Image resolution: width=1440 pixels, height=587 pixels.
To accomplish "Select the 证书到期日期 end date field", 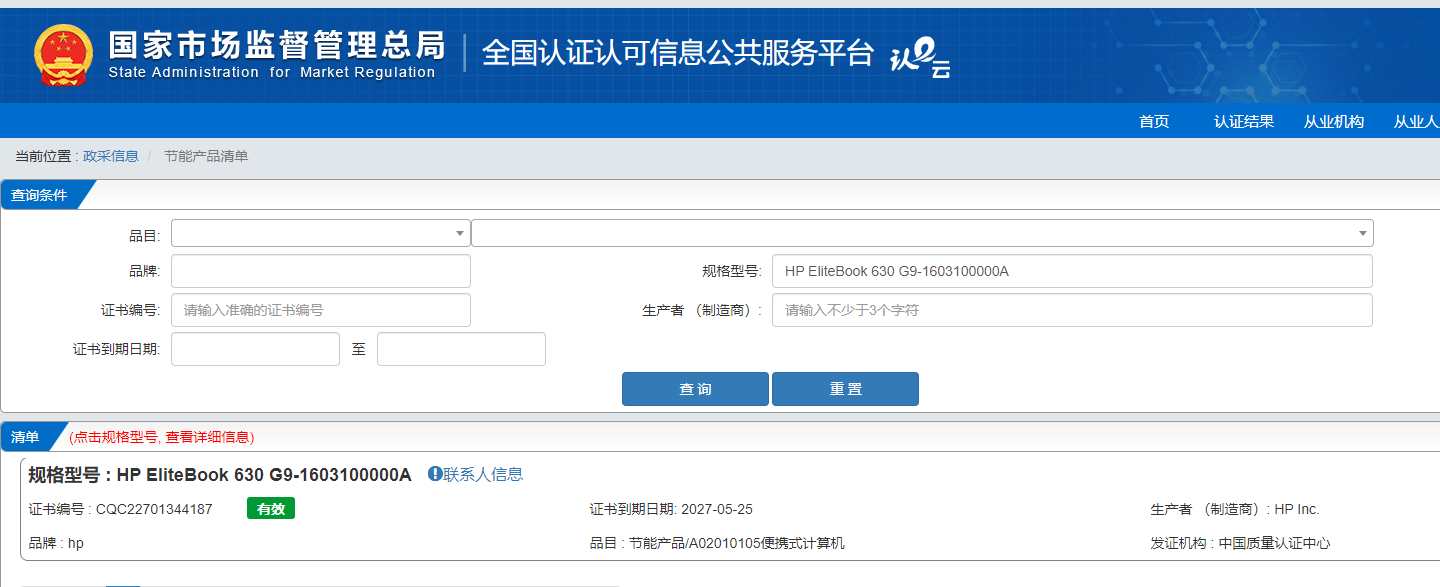I will [x=461, y=349].
